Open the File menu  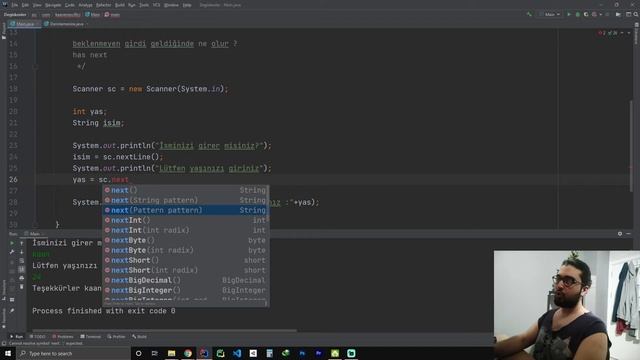coord(15,5)
